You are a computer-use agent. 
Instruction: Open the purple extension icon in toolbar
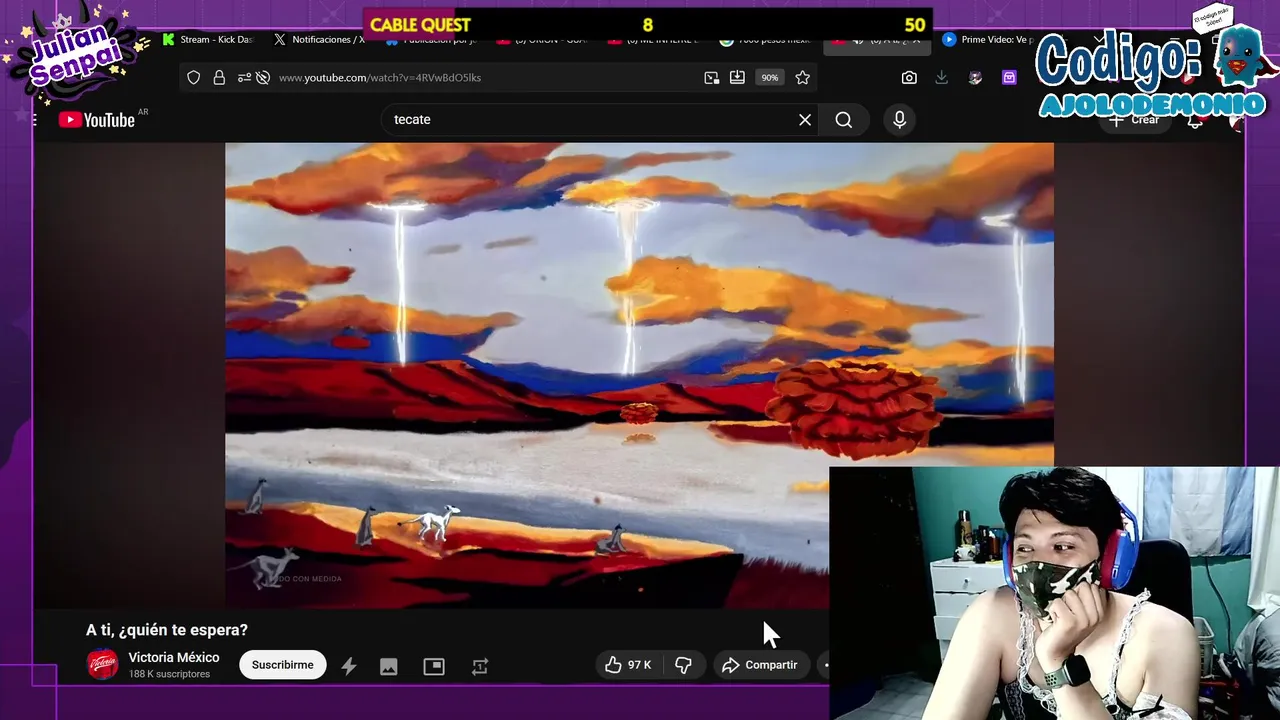(1009, 77)
